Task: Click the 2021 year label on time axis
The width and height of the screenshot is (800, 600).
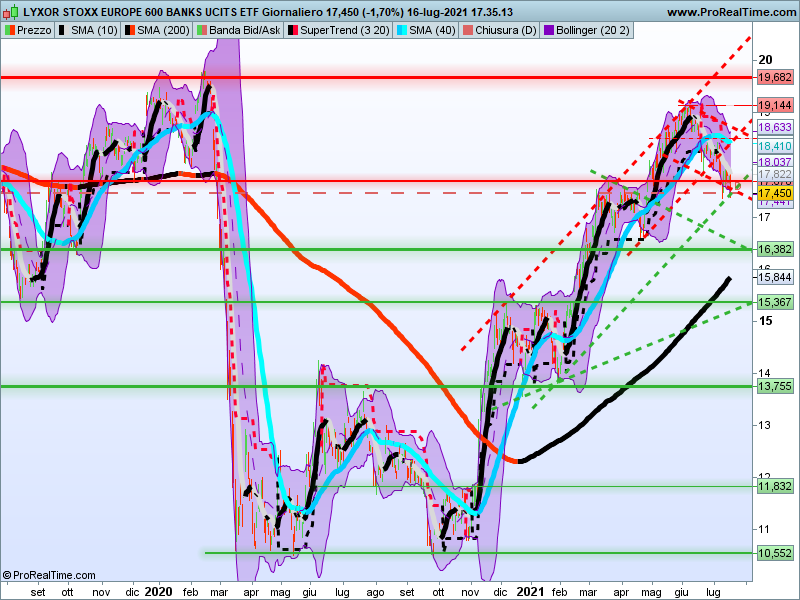Action: (x=530, y=592)
